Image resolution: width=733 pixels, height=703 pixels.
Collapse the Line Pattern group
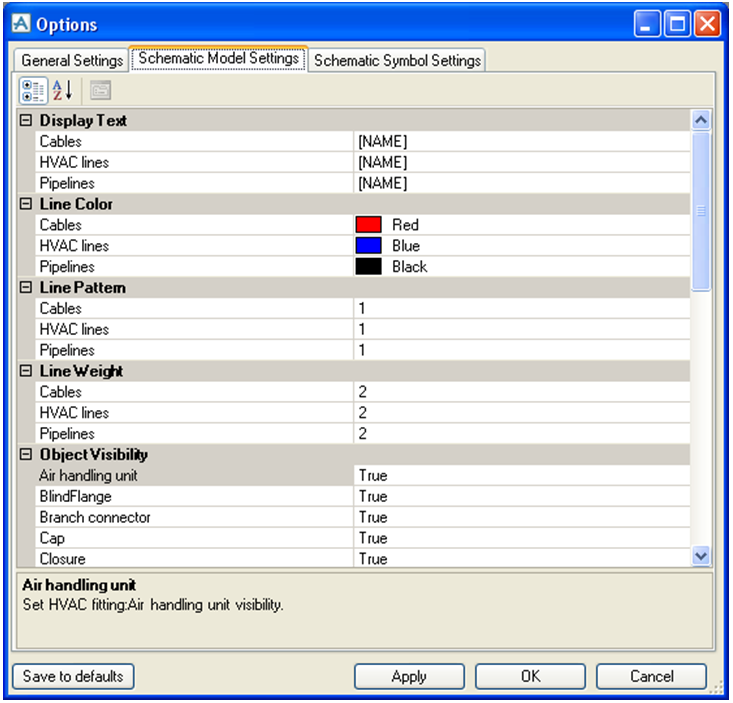(27, 288)
